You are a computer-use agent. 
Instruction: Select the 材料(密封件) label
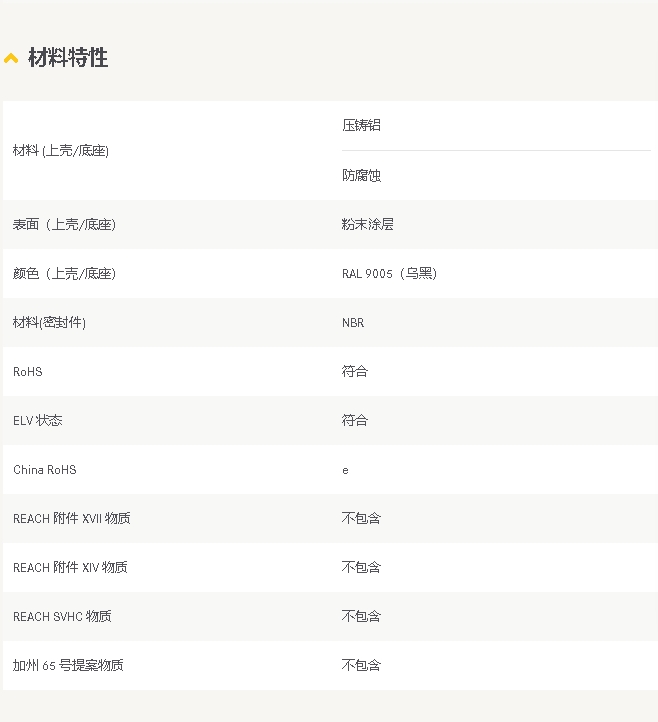[x=49, y=322]
